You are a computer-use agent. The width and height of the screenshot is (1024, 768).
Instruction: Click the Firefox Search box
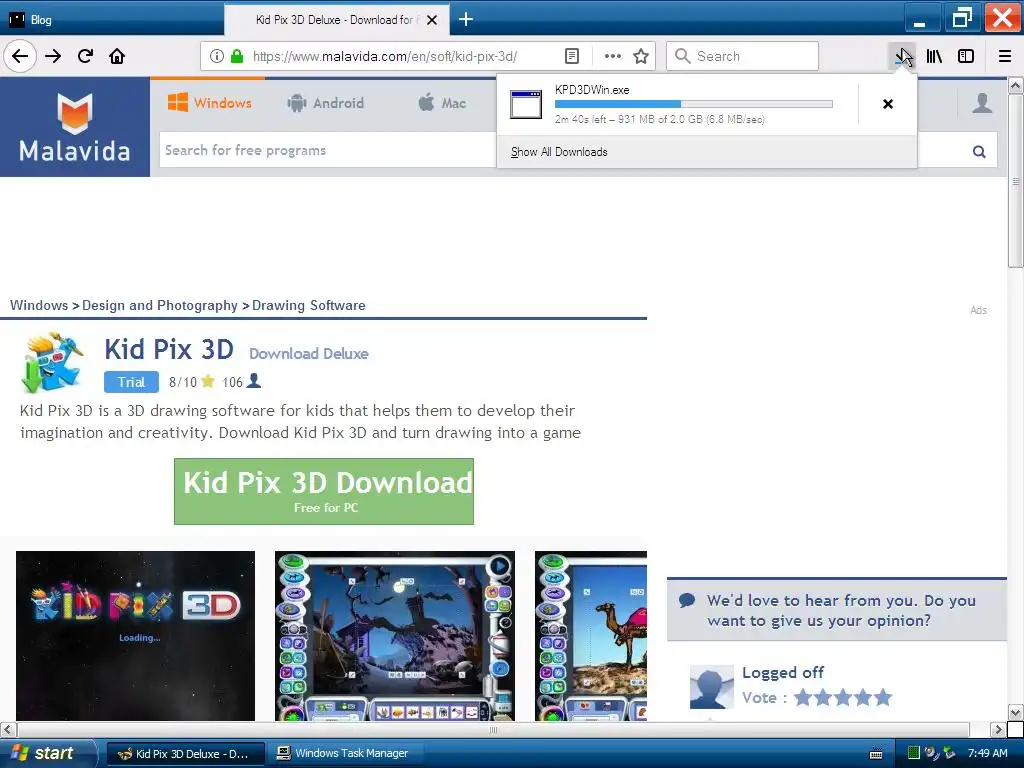[x=742, y=56]
